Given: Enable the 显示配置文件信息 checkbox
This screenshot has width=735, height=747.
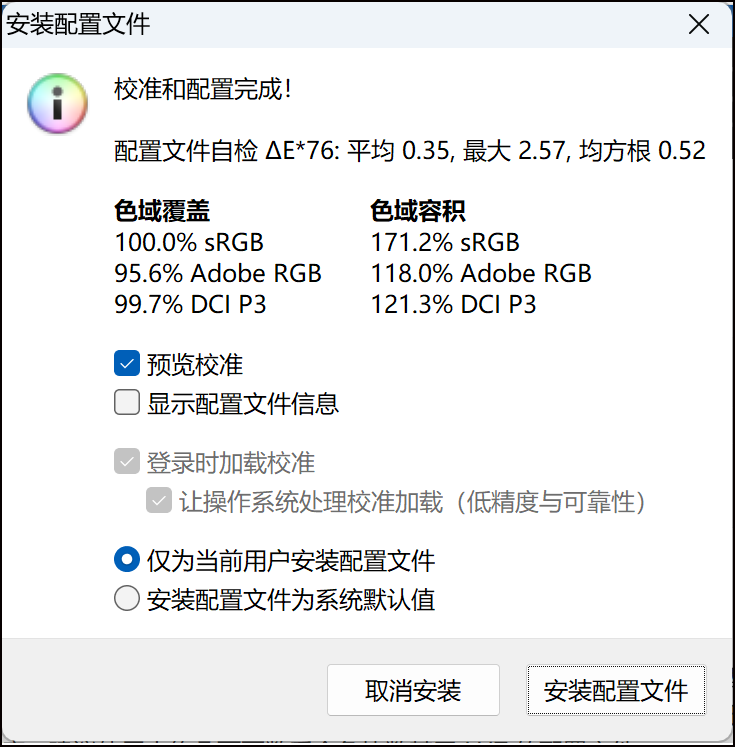Looking at the screenshot, I should tap(127, 403).
